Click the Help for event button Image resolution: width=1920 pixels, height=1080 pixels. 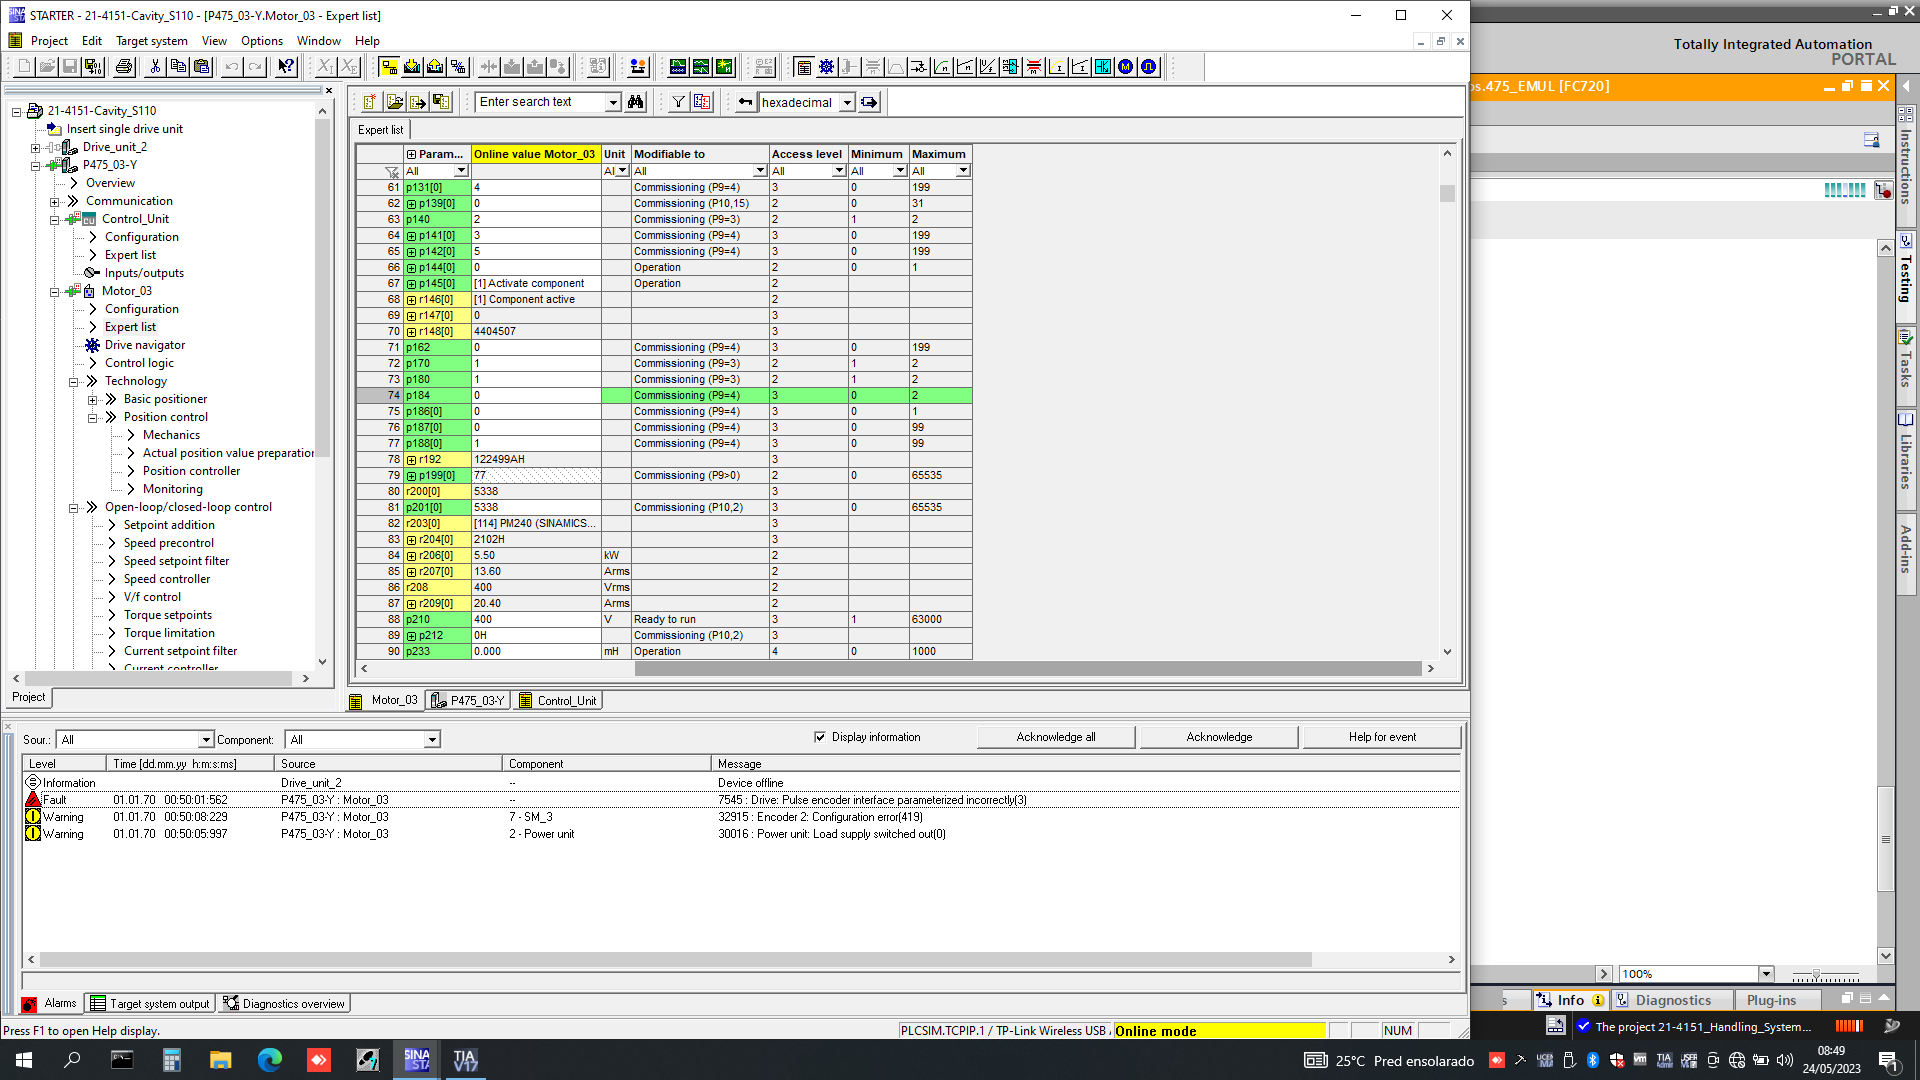[x=1381, y=737]
